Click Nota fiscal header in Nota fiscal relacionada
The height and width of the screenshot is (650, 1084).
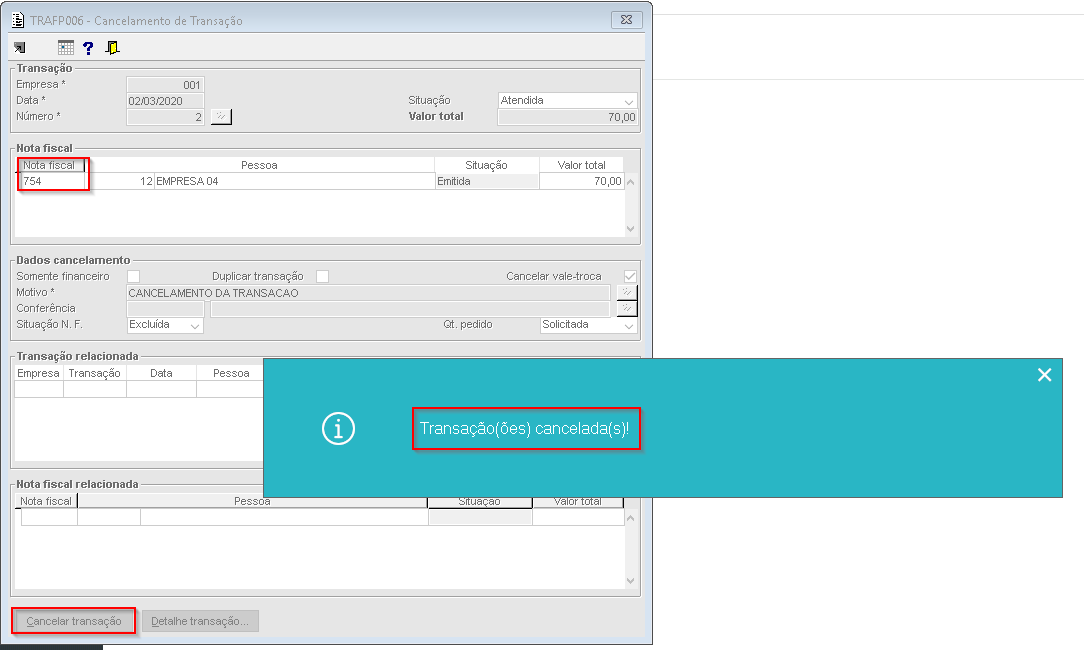pos(46,501)
